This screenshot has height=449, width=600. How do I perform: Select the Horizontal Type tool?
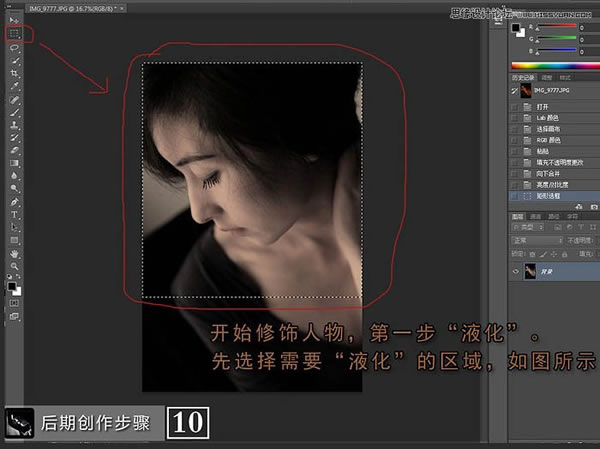[15, 214]
